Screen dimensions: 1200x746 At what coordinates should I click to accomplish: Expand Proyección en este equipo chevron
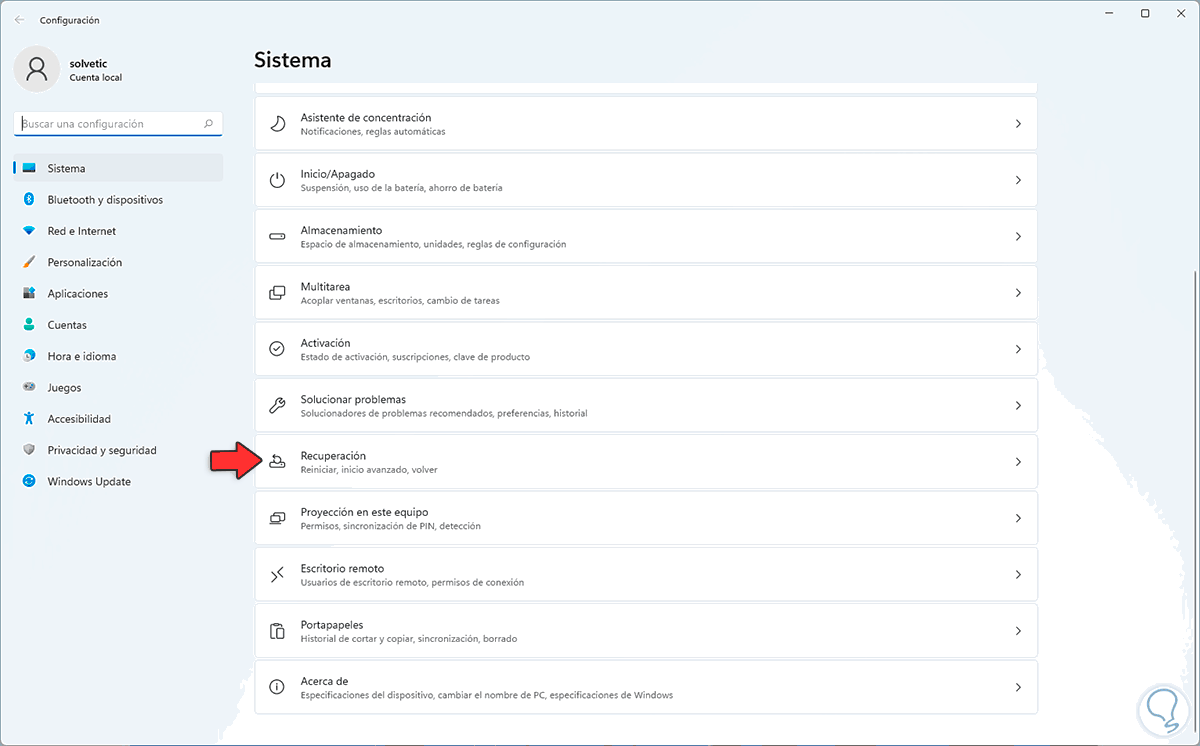1018,518
